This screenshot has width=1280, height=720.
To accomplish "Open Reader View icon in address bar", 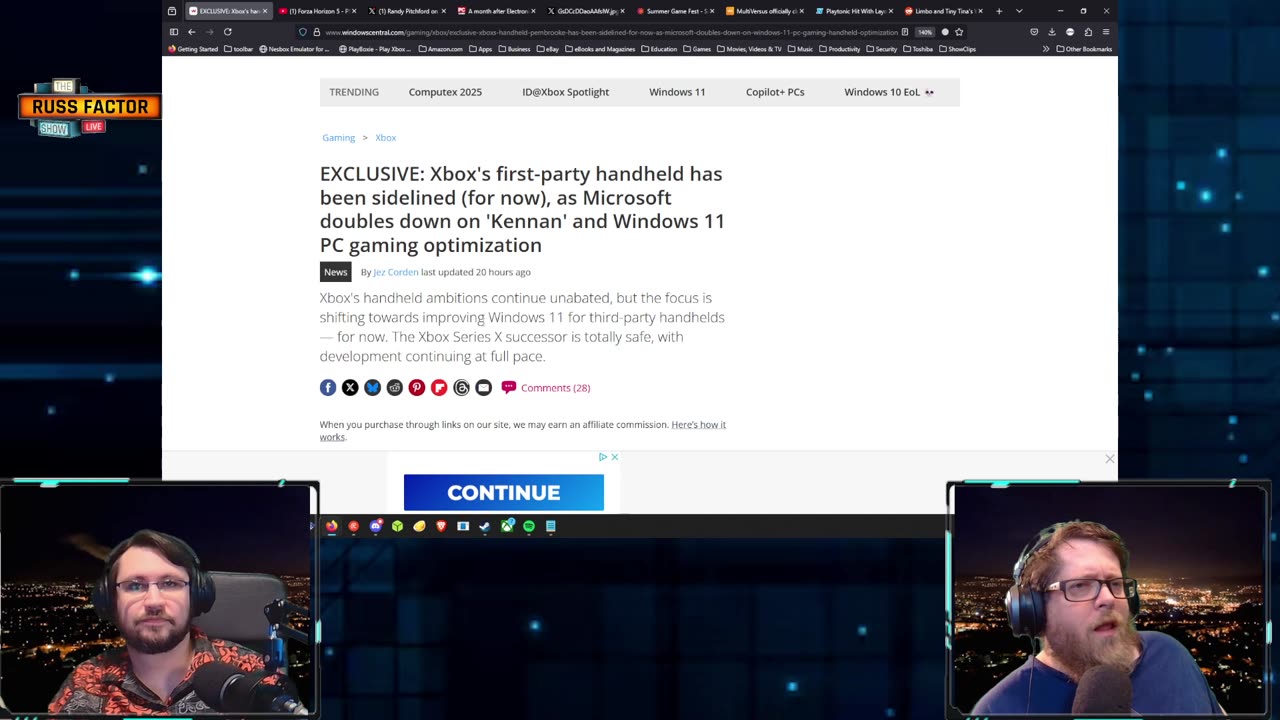I will 905,32.
